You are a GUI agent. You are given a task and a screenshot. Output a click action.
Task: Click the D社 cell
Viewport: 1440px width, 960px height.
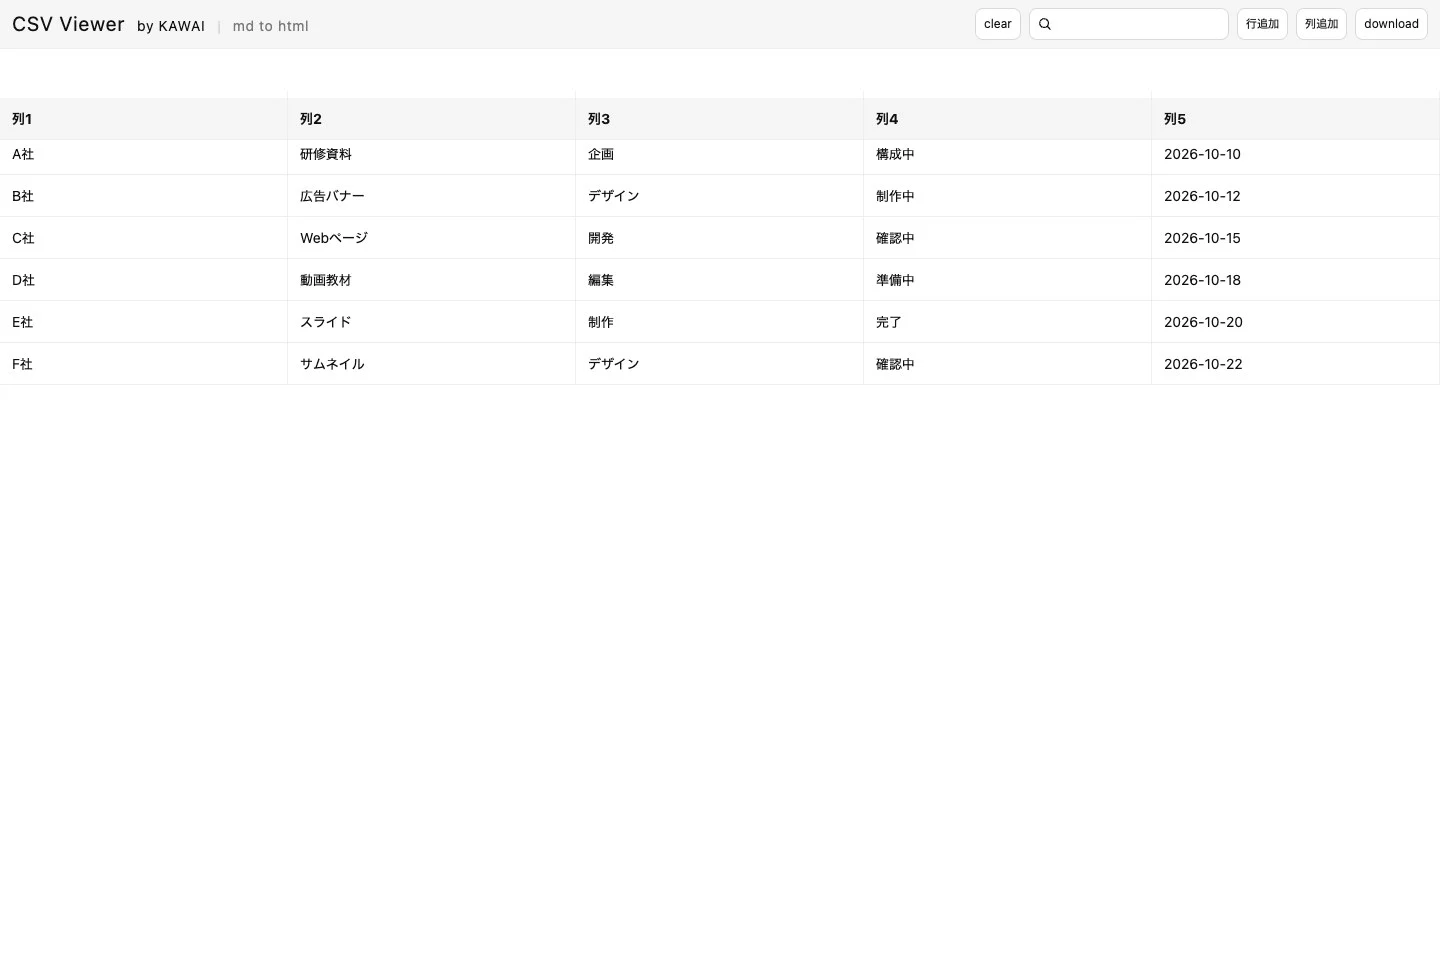tap(144, 280)
